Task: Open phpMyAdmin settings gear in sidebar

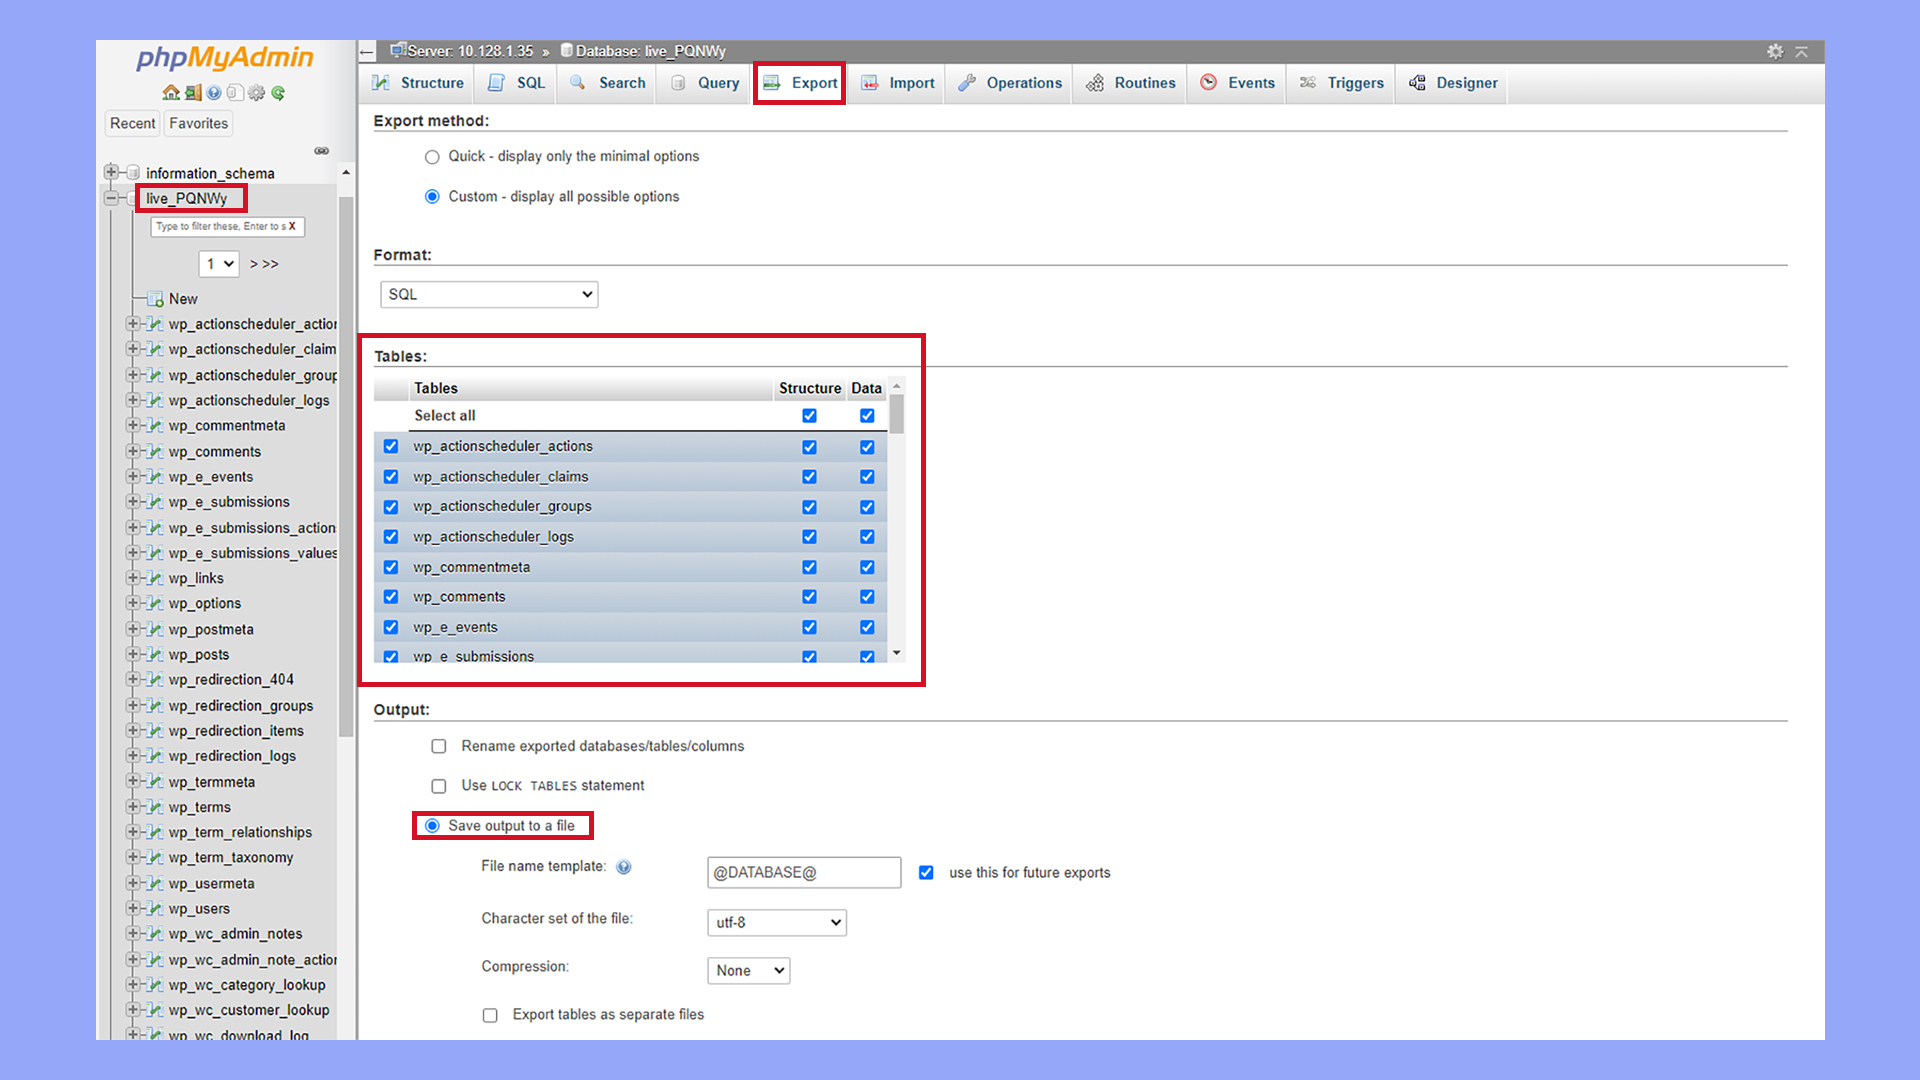Action: 257,93
